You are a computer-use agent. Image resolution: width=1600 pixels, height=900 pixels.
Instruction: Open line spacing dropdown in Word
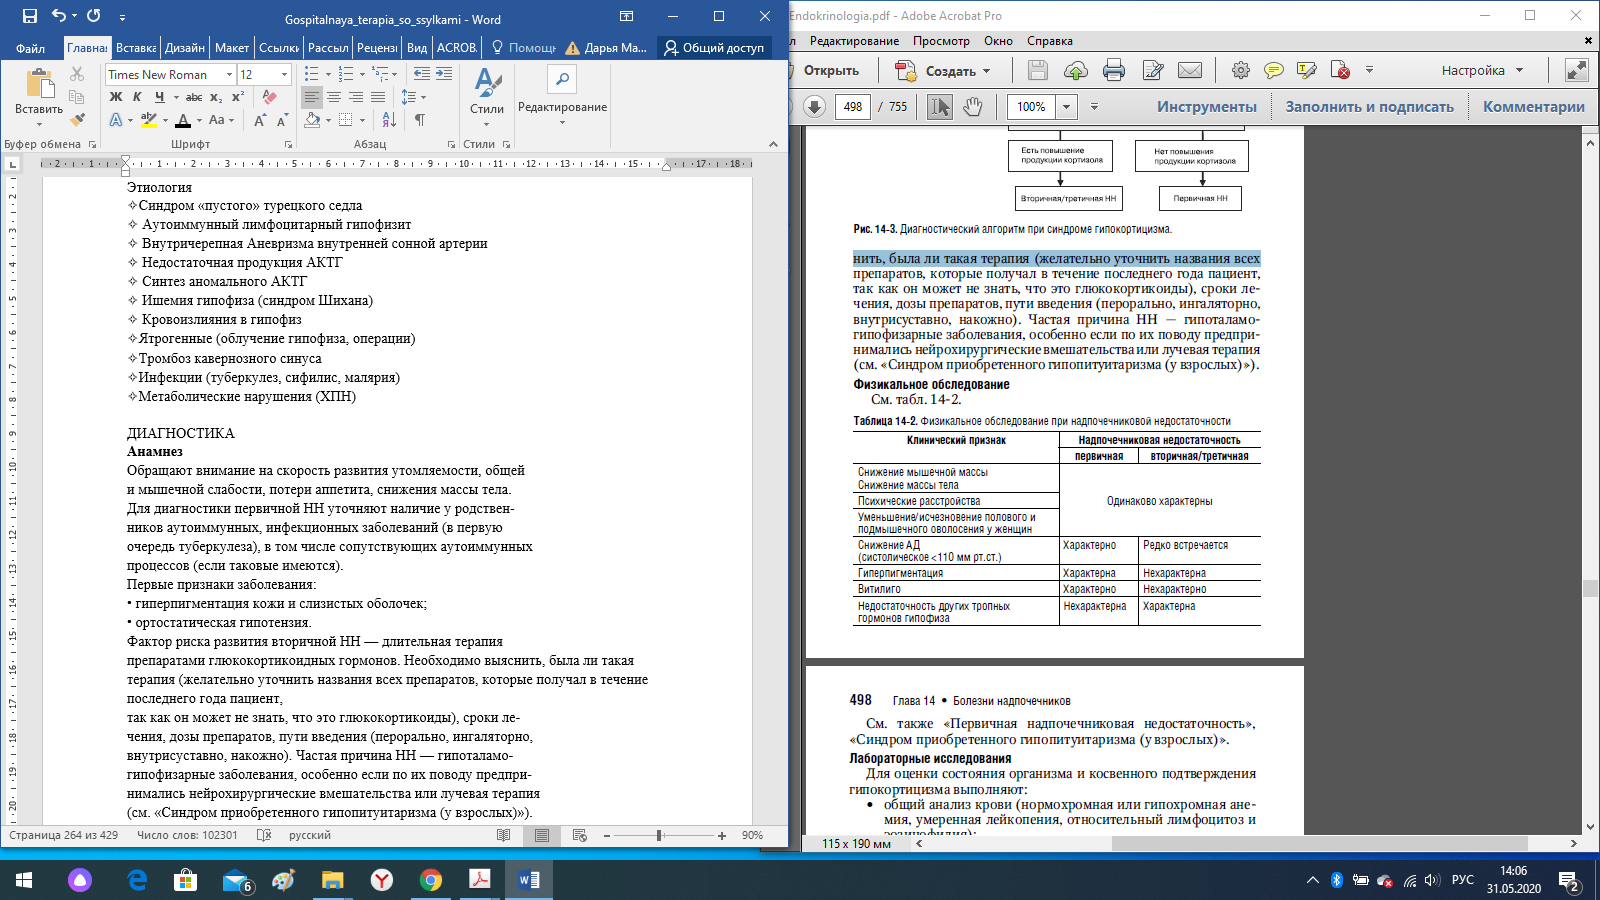tap(413, 97)
